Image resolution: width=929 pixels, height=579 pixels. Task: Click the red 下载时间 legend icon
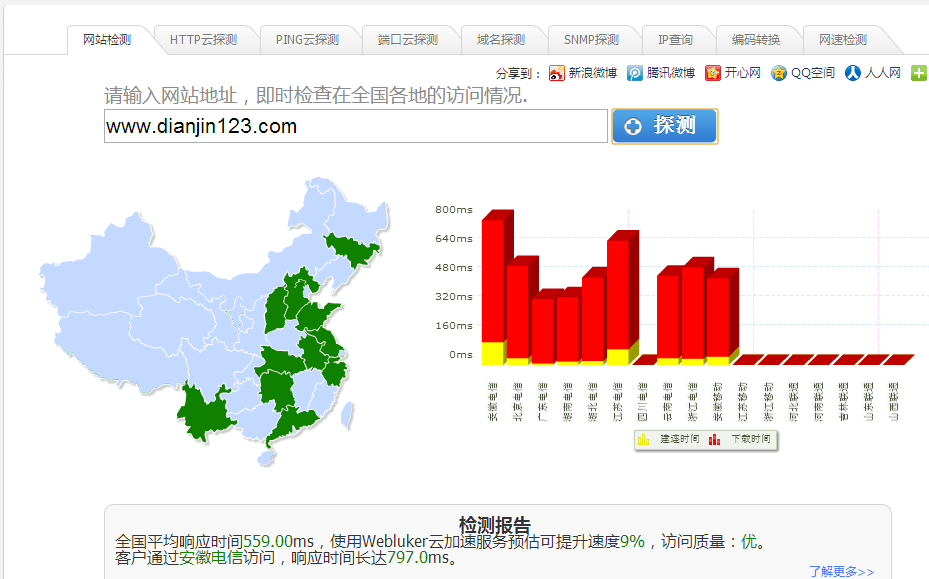point(715,439)
